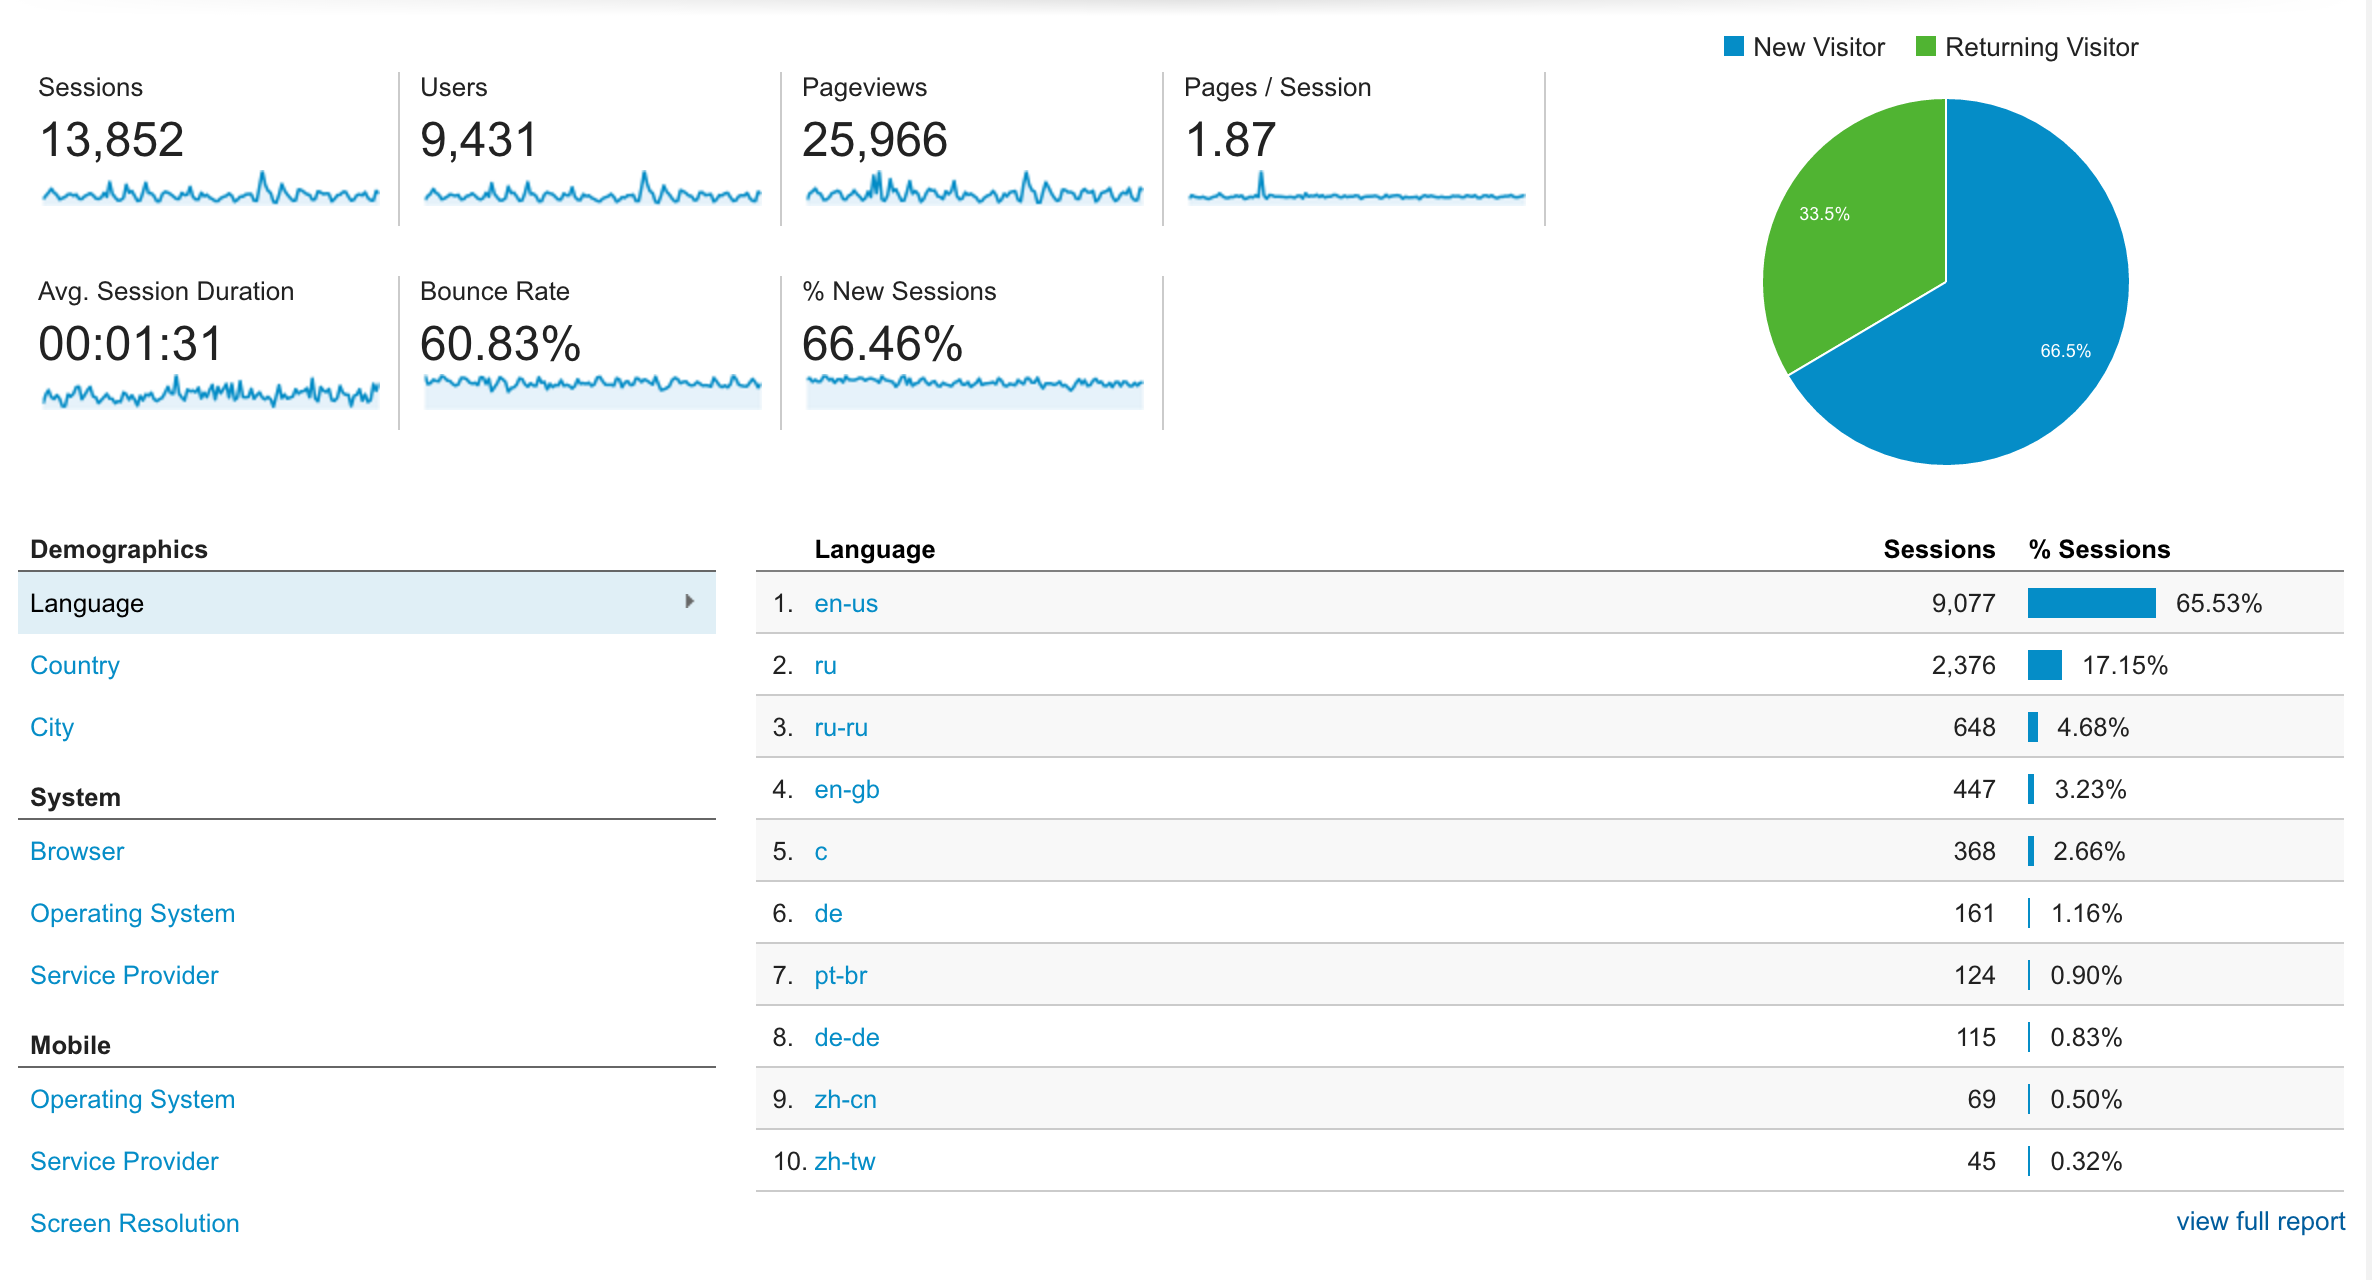The width and height of the screenshot is (2372, 1280).
Task: Click the duration value 00:01:31
Action: click(130, 343)
